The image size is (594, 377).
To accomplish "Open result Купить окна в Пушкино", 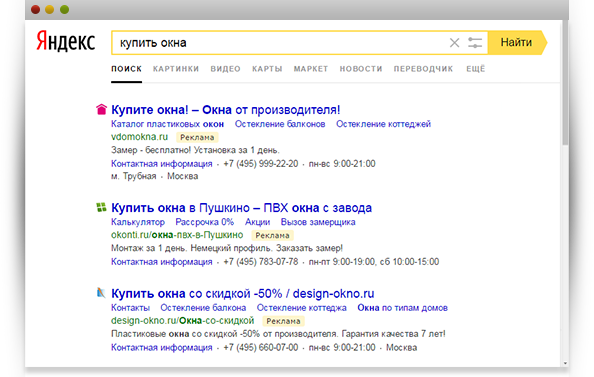I will click(x=241, y=208).
